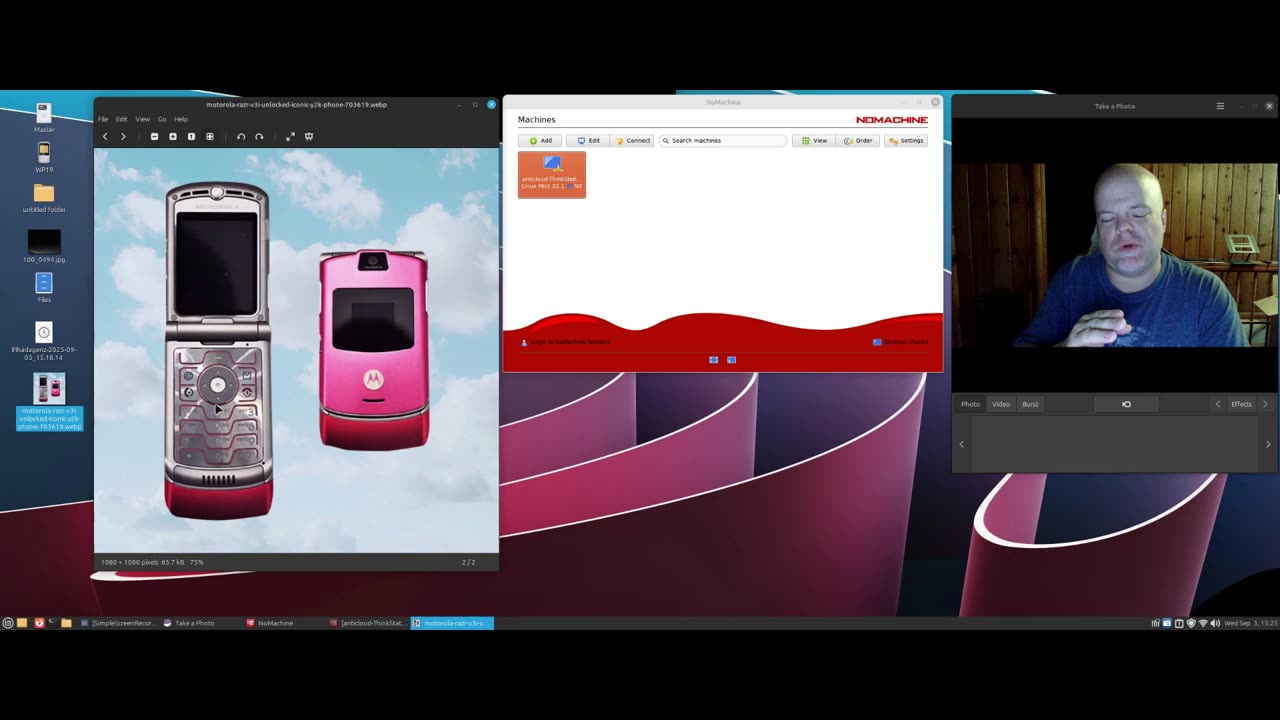Switch to Video mode in Cheese
Viewport: 1280px width, 720px height.
pos(1001,404)
